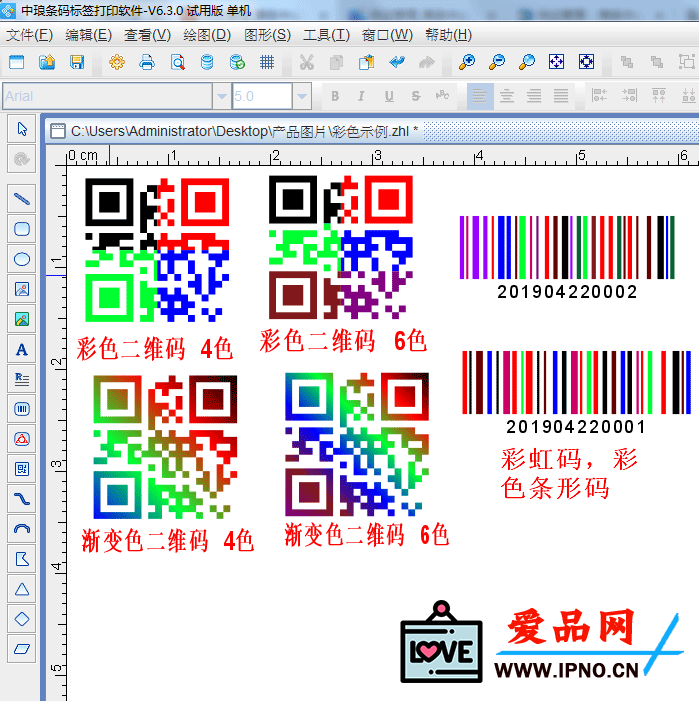The width and height of the screenshot is (699, 701).
Task: Open document settings gear icon
Action: [117, 62]
